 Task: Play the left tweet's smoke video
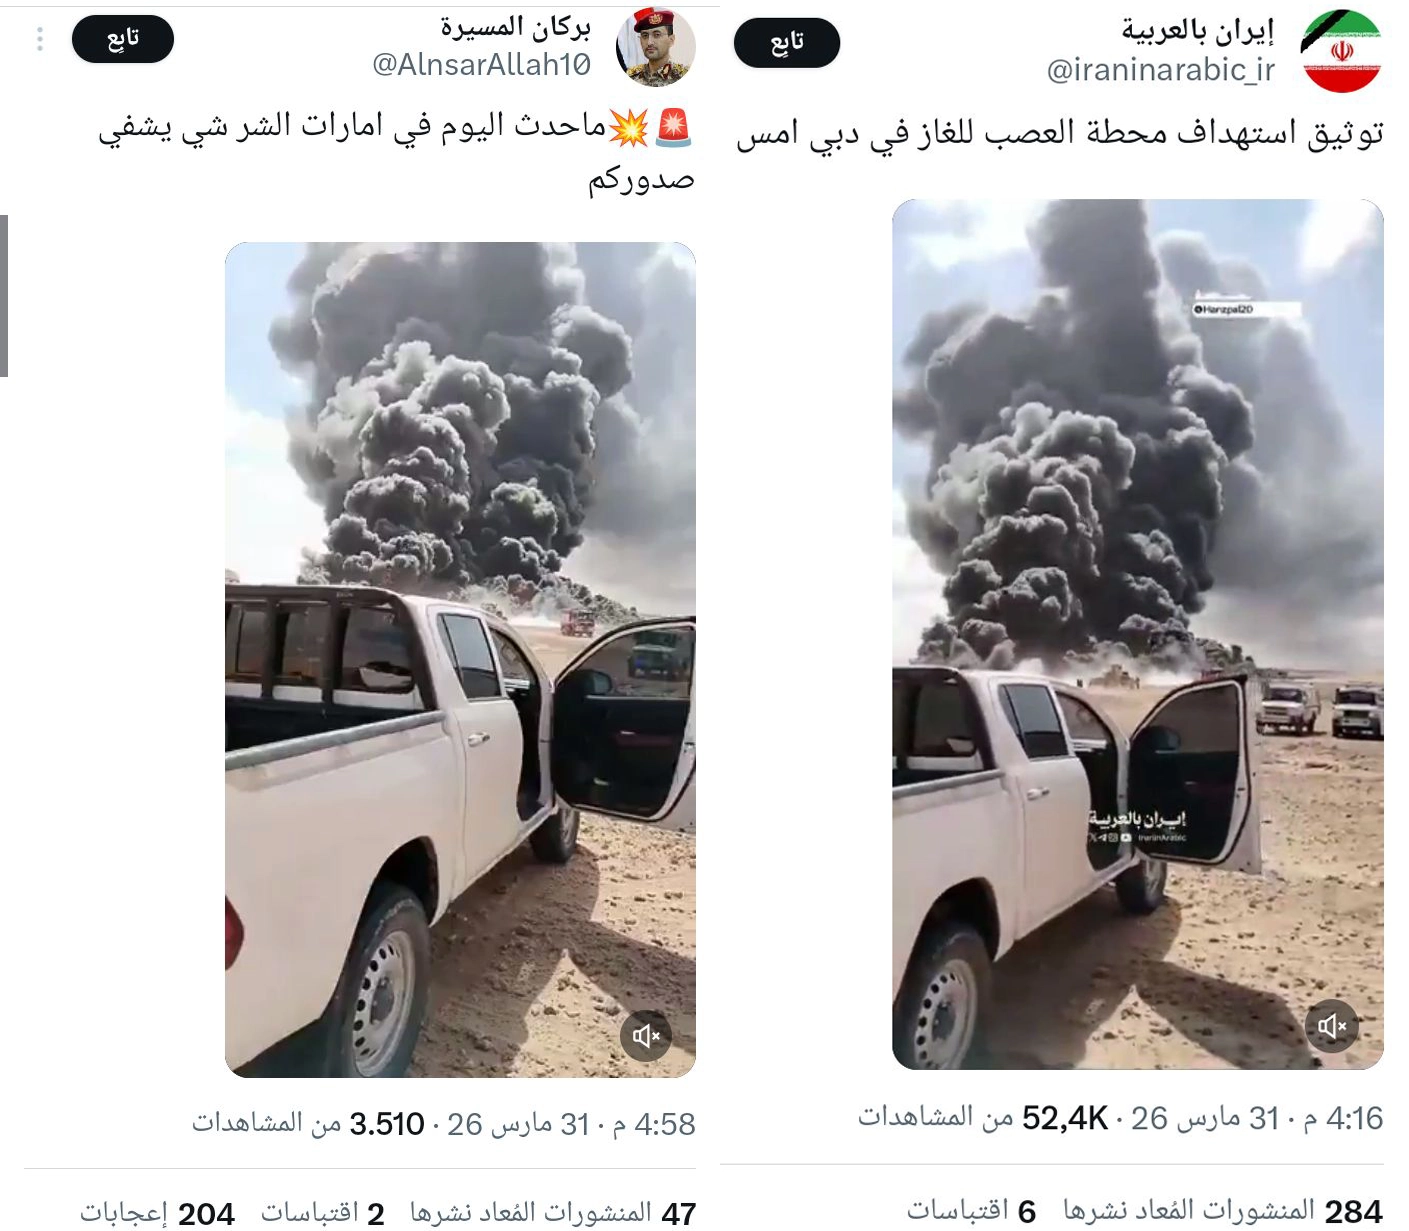click(460, 659)
